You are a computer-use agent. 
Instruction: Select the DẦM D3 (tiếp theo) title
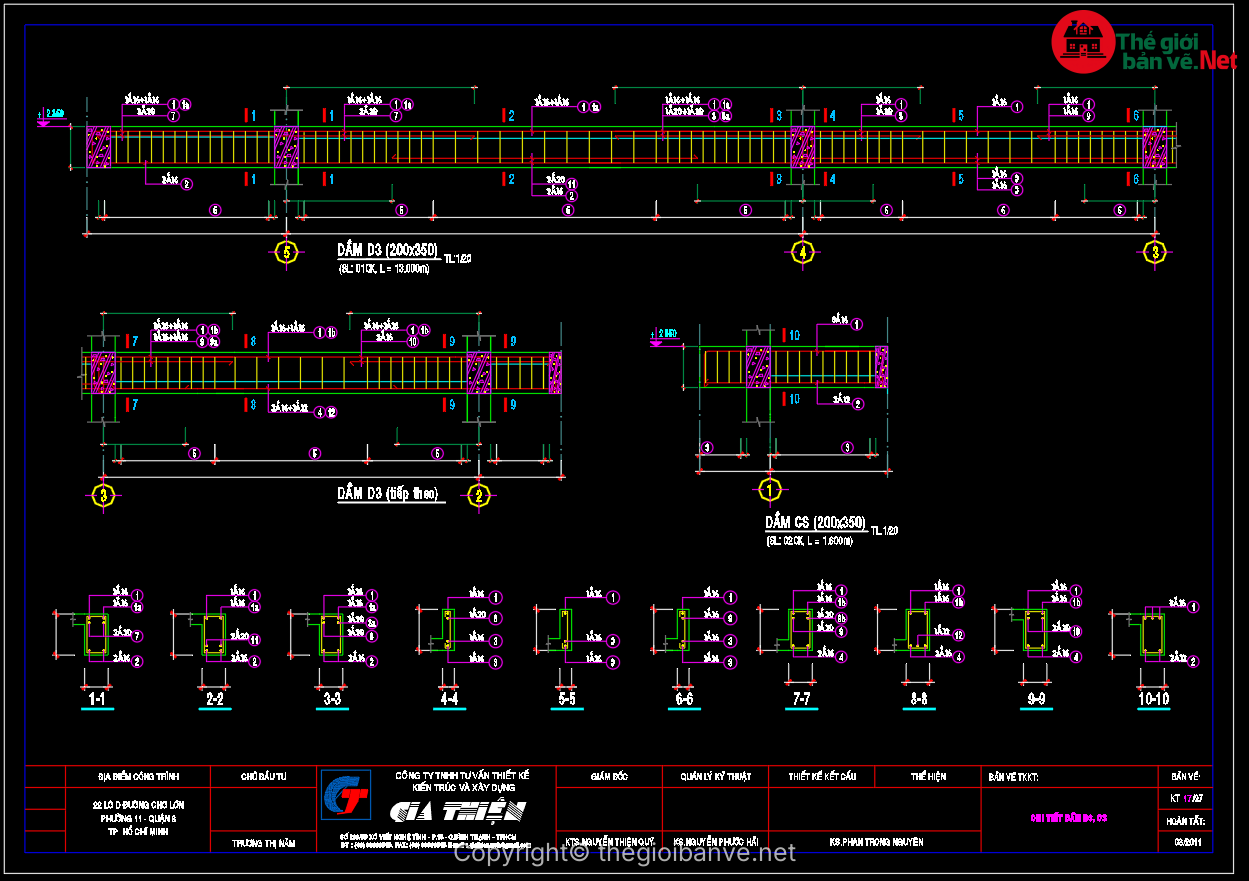[x=387, y=494]
